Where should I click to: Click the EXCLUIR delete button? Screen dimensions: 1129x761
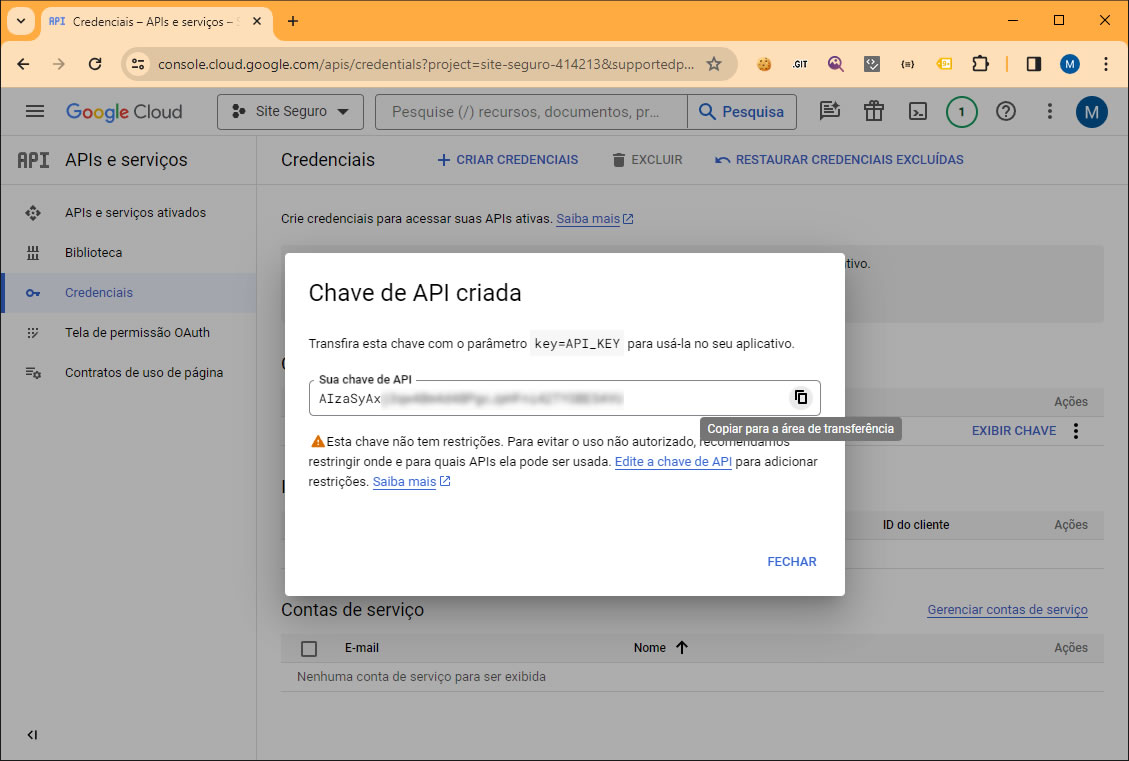[x=647, y=160]
